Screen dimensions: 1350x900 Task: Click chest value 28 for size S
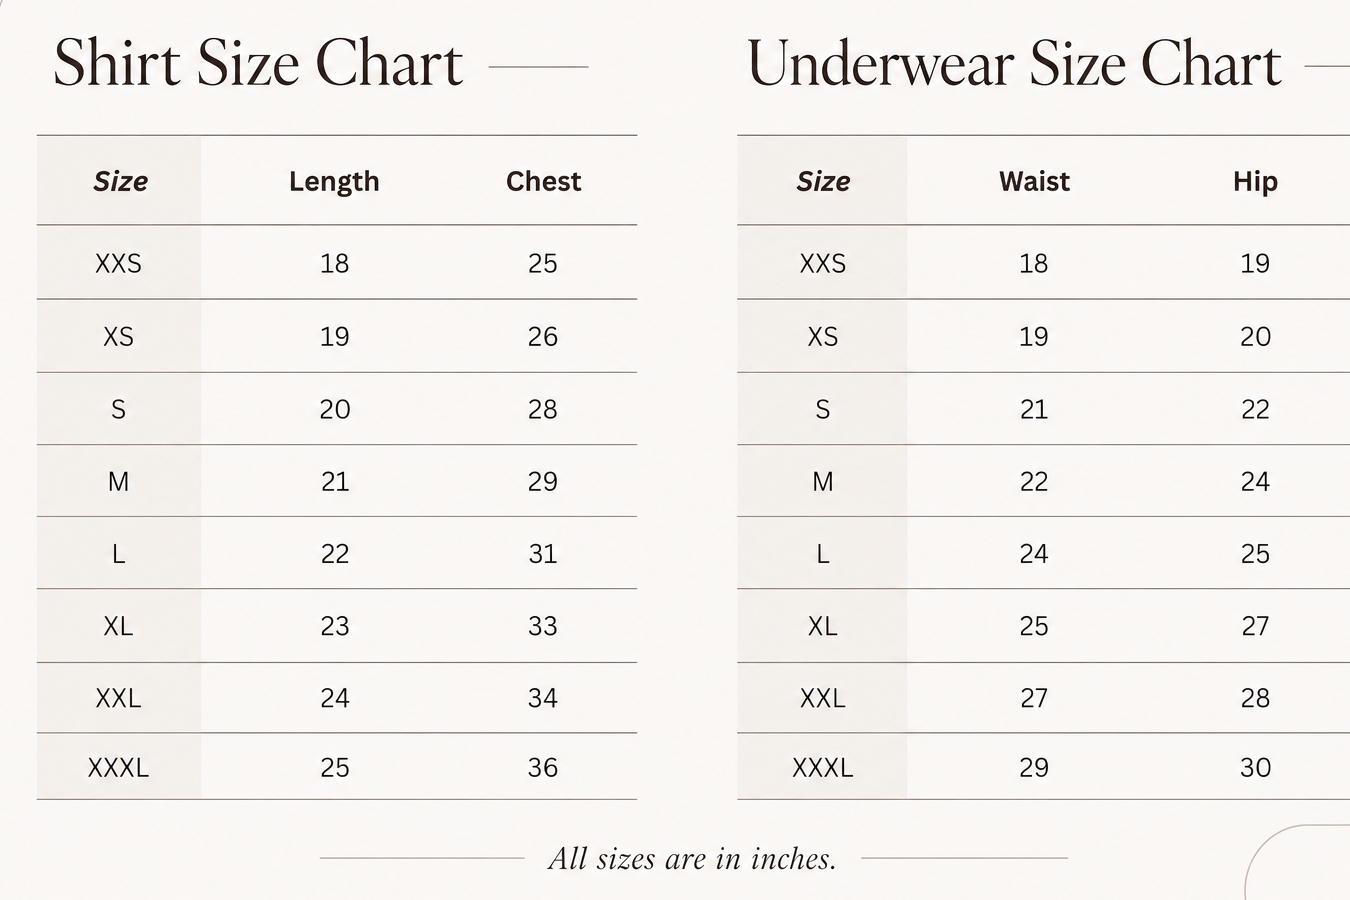[543, 409]
